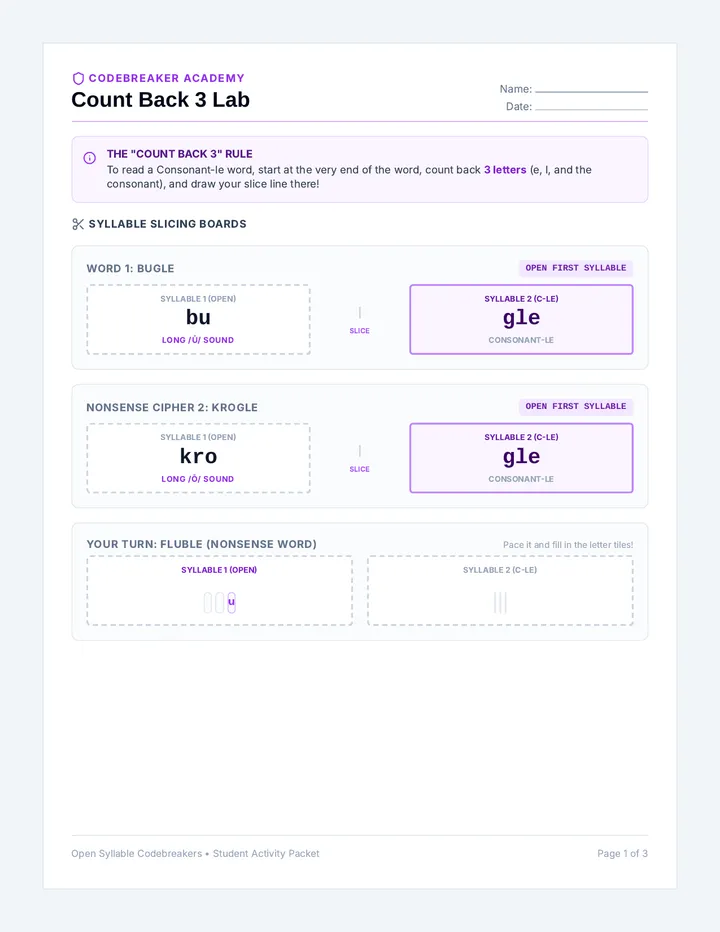Click the Name line field
Viewport: 720px width, 932px height.
pos(592,89)
